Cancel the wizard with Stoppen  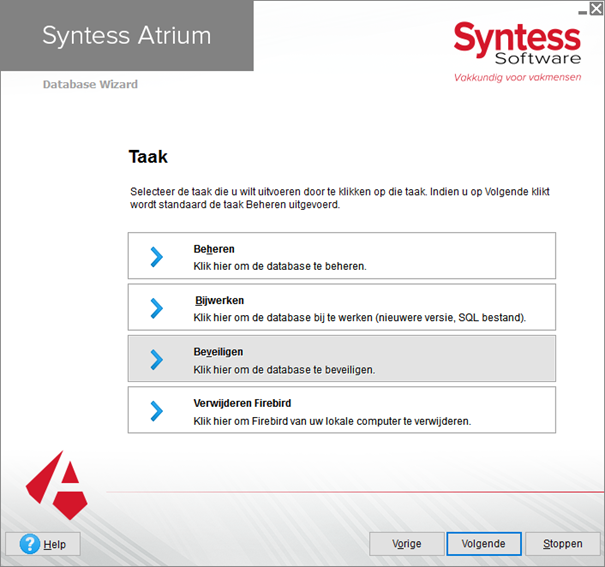(563, 544)
